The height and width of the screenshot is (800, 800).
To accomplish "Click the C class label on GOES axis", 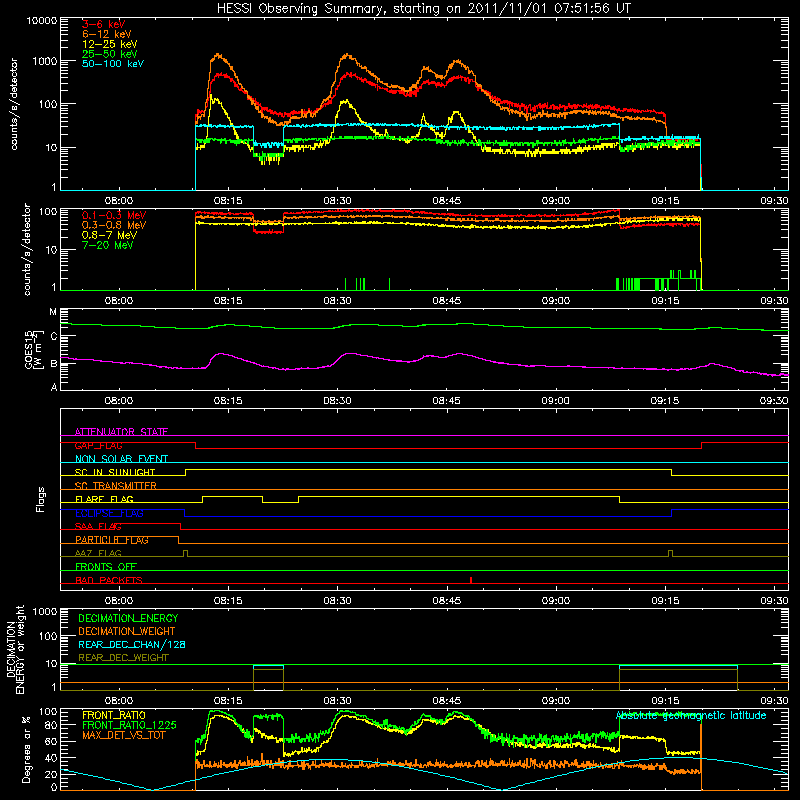I will click(54, 337).
